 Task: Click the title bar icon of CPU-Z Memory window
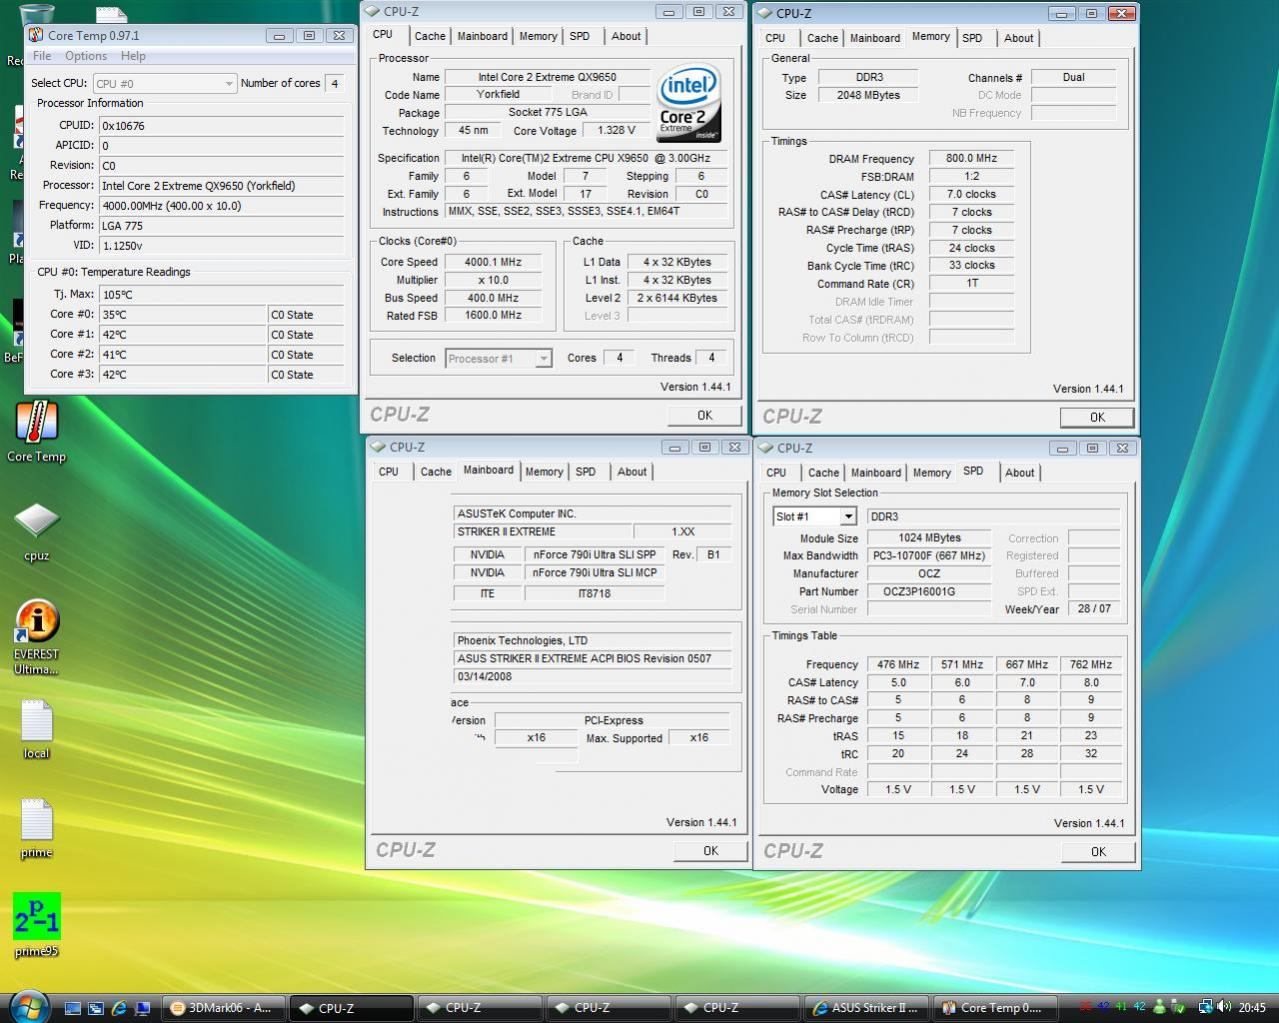pyautogui.click(x=766, y=13)
